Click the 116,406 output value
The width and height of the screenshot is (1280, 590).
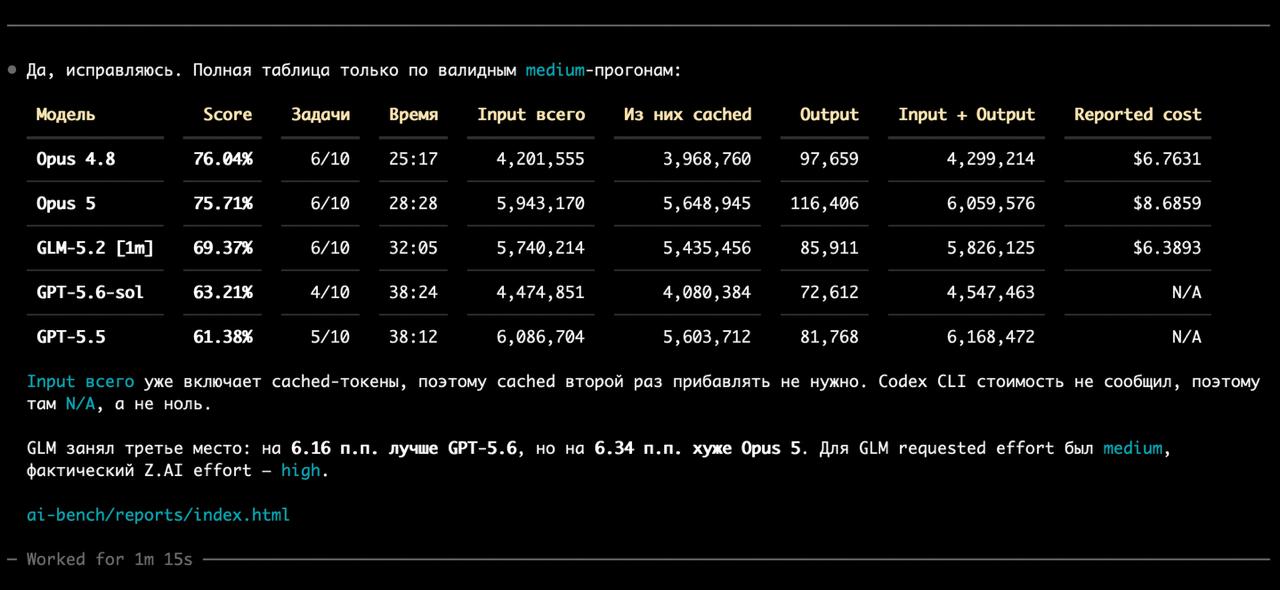[825, 203]
